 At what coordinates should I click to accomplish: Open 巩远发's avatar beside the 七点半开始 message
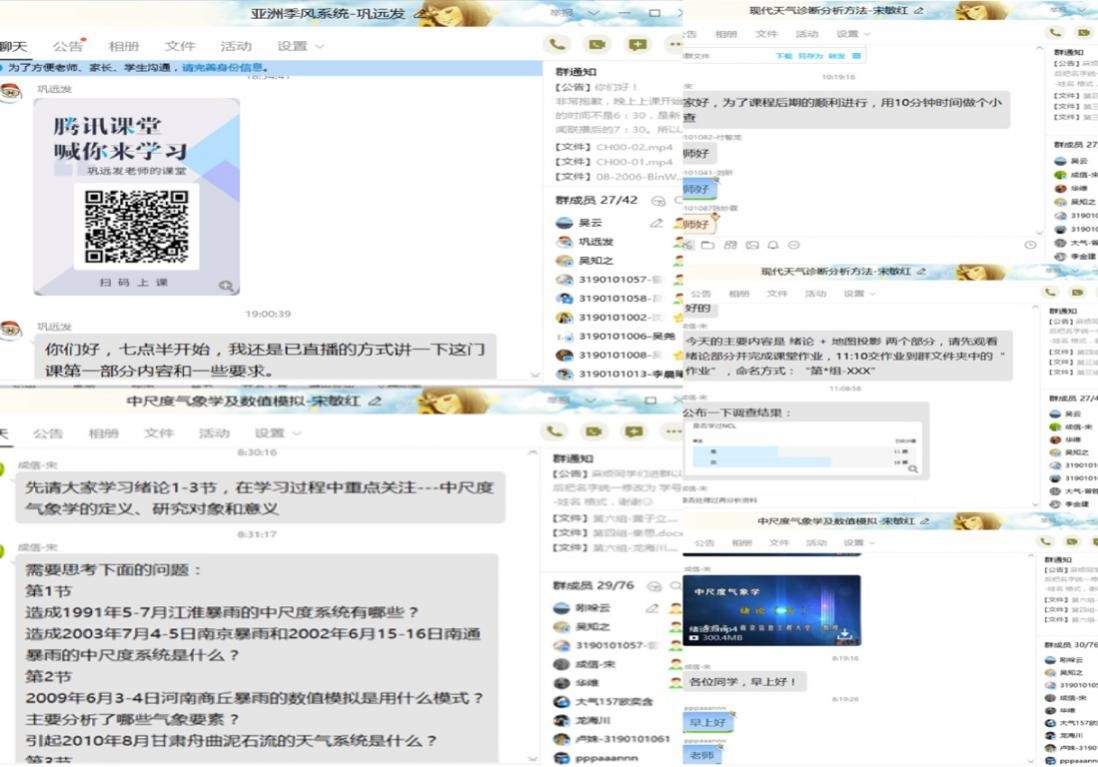[x=11, y=329]
